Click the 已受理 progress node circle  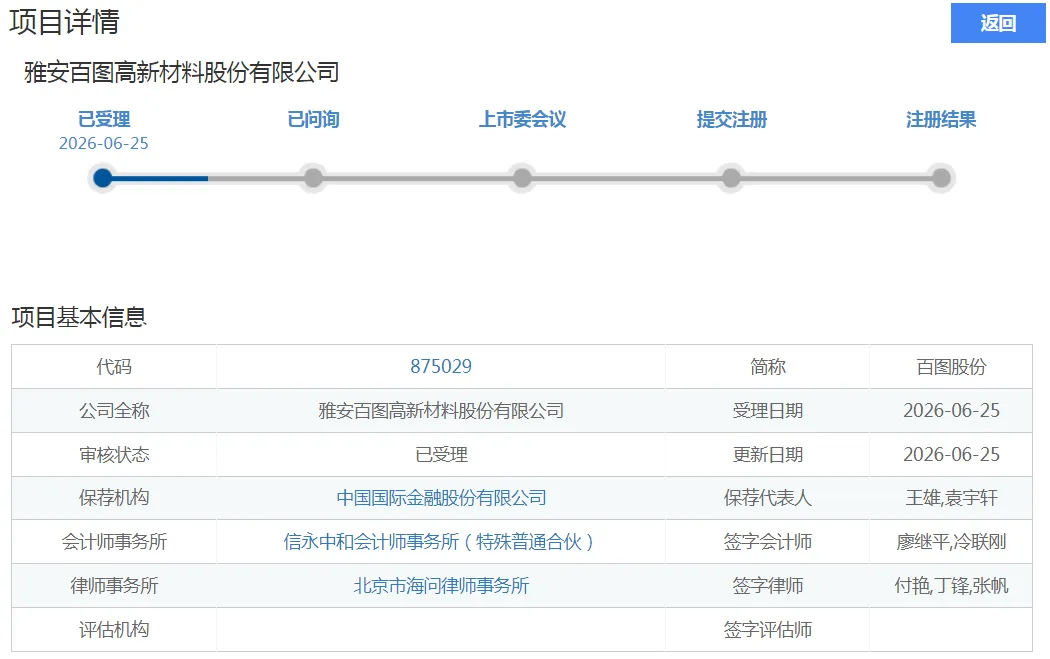pyautogui.click(x=103, y=178)
